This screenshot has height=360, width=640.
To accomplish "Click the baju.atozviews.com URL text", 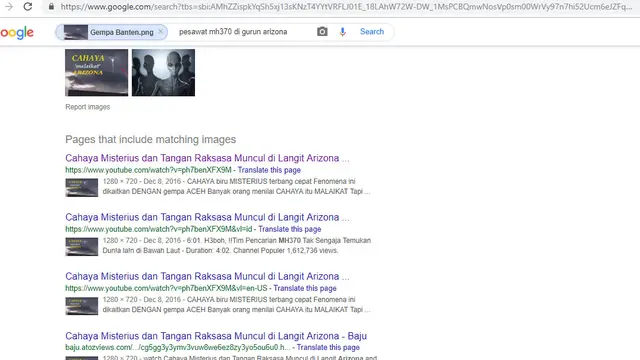I will (178, 347).
